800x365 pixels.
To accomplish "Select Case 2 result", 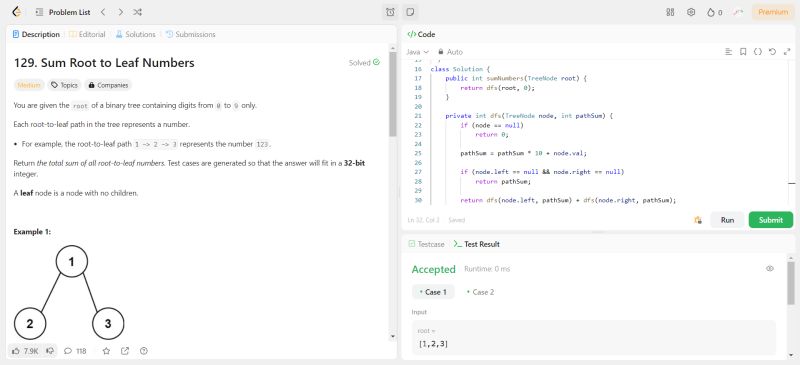I will pos(480,292).
